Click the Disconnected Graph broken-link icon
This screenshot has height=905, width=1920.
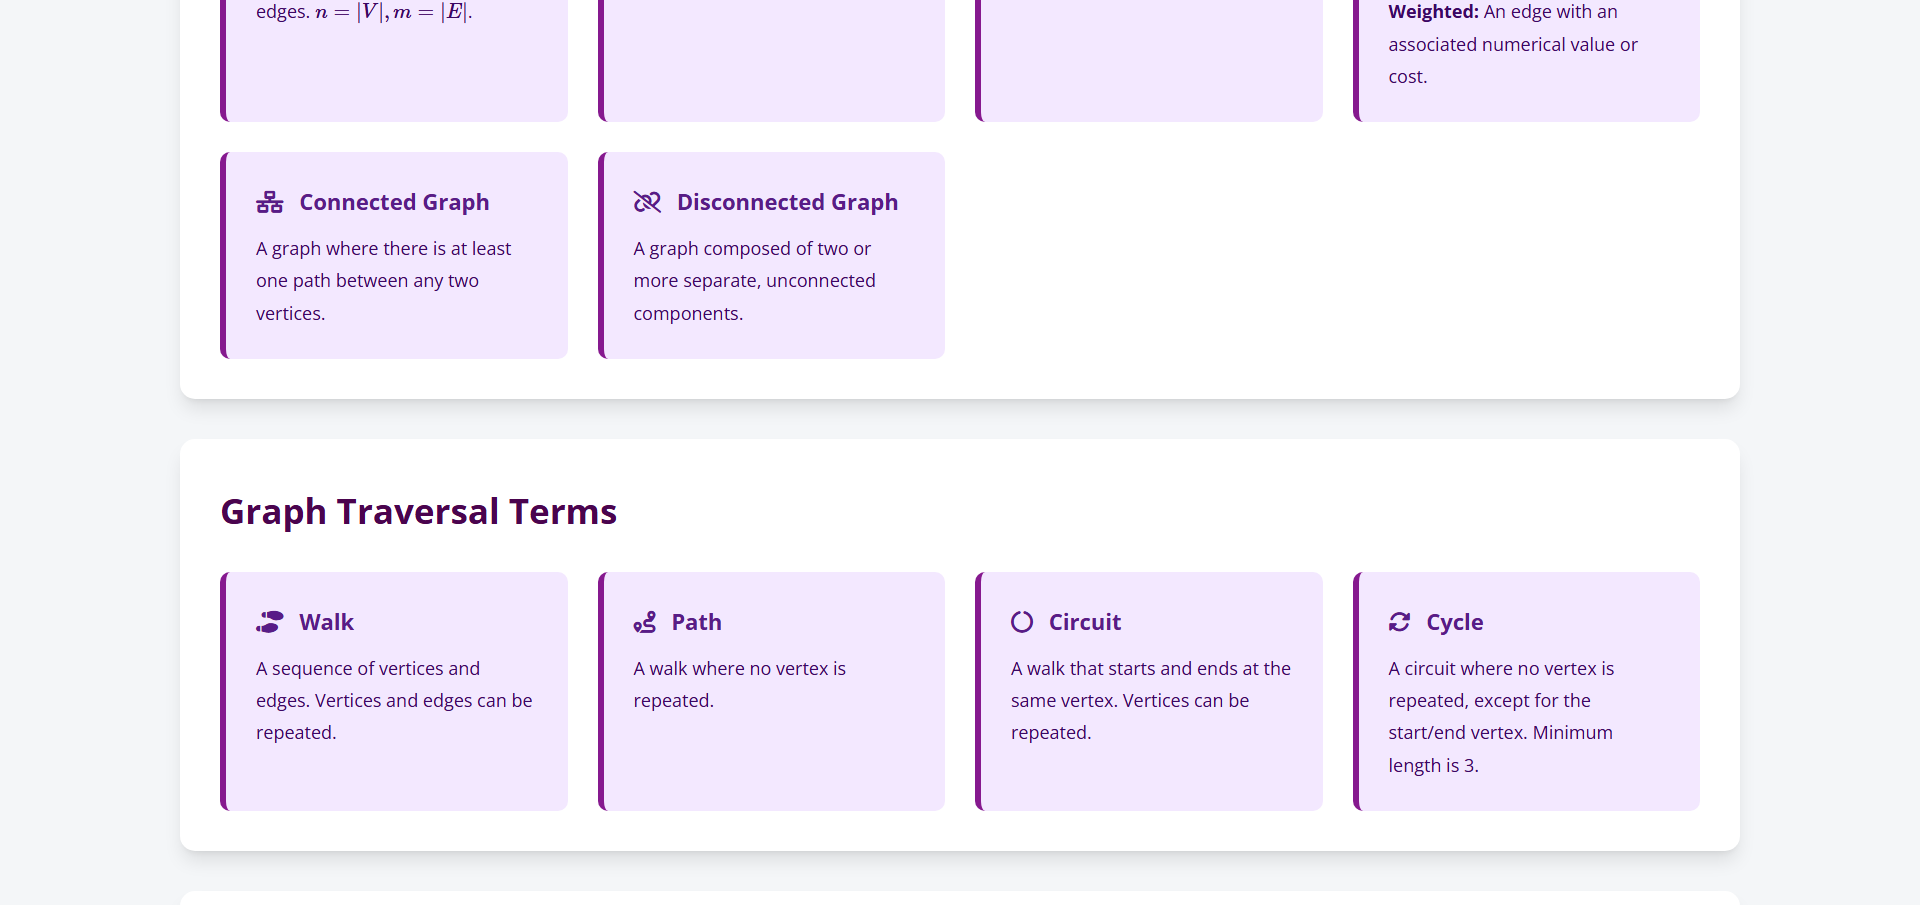[x=647, y=202]
